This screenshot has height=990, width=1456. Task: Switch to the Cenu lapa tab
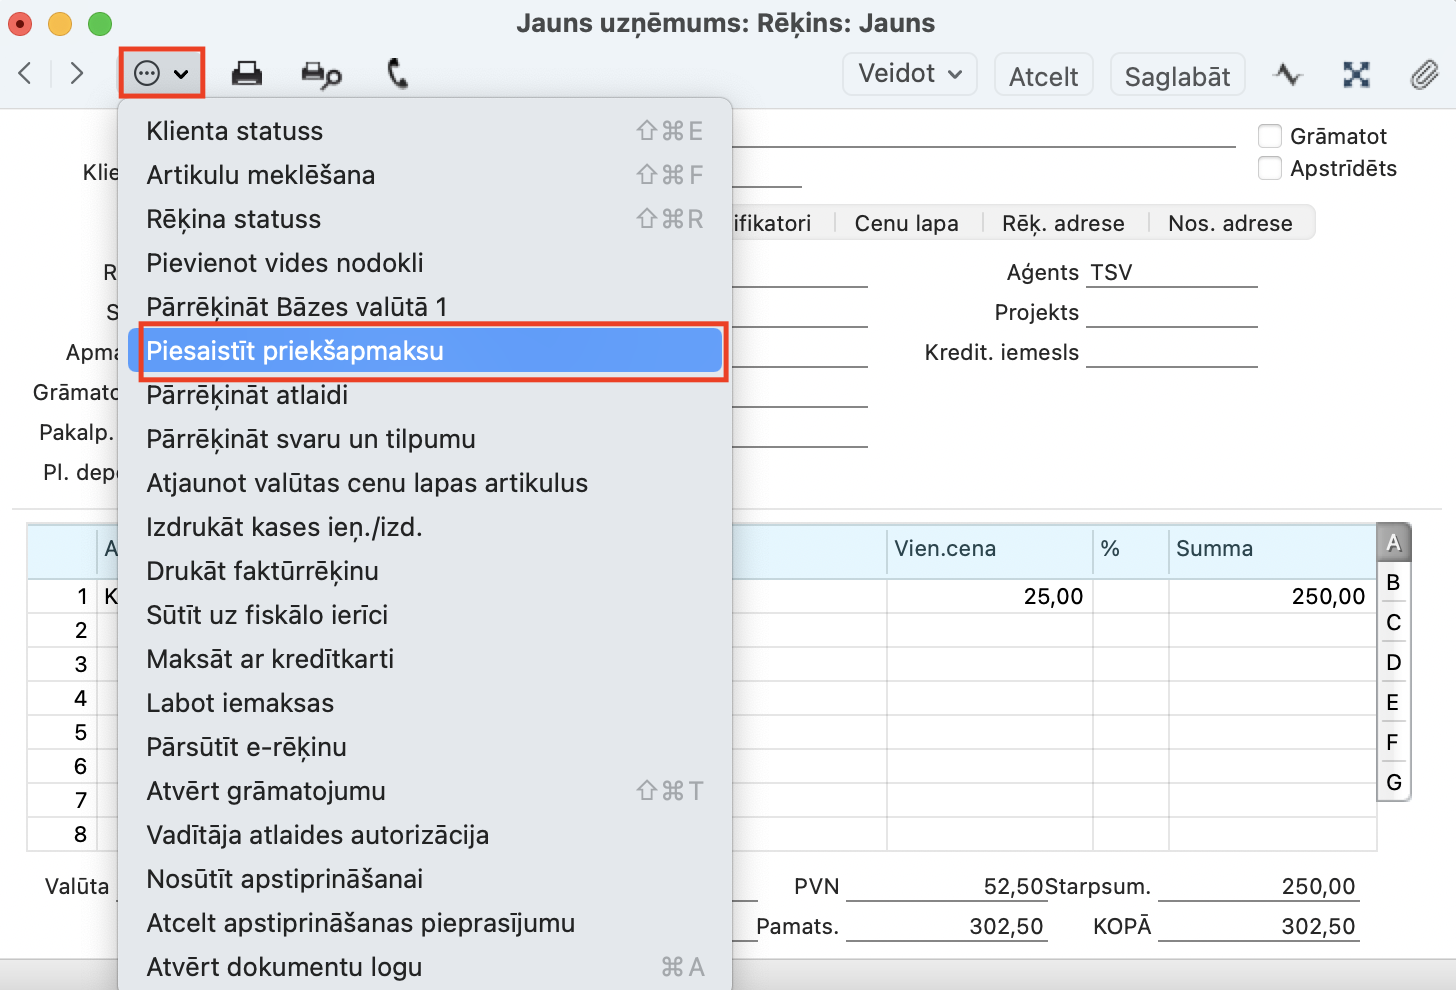906,224
